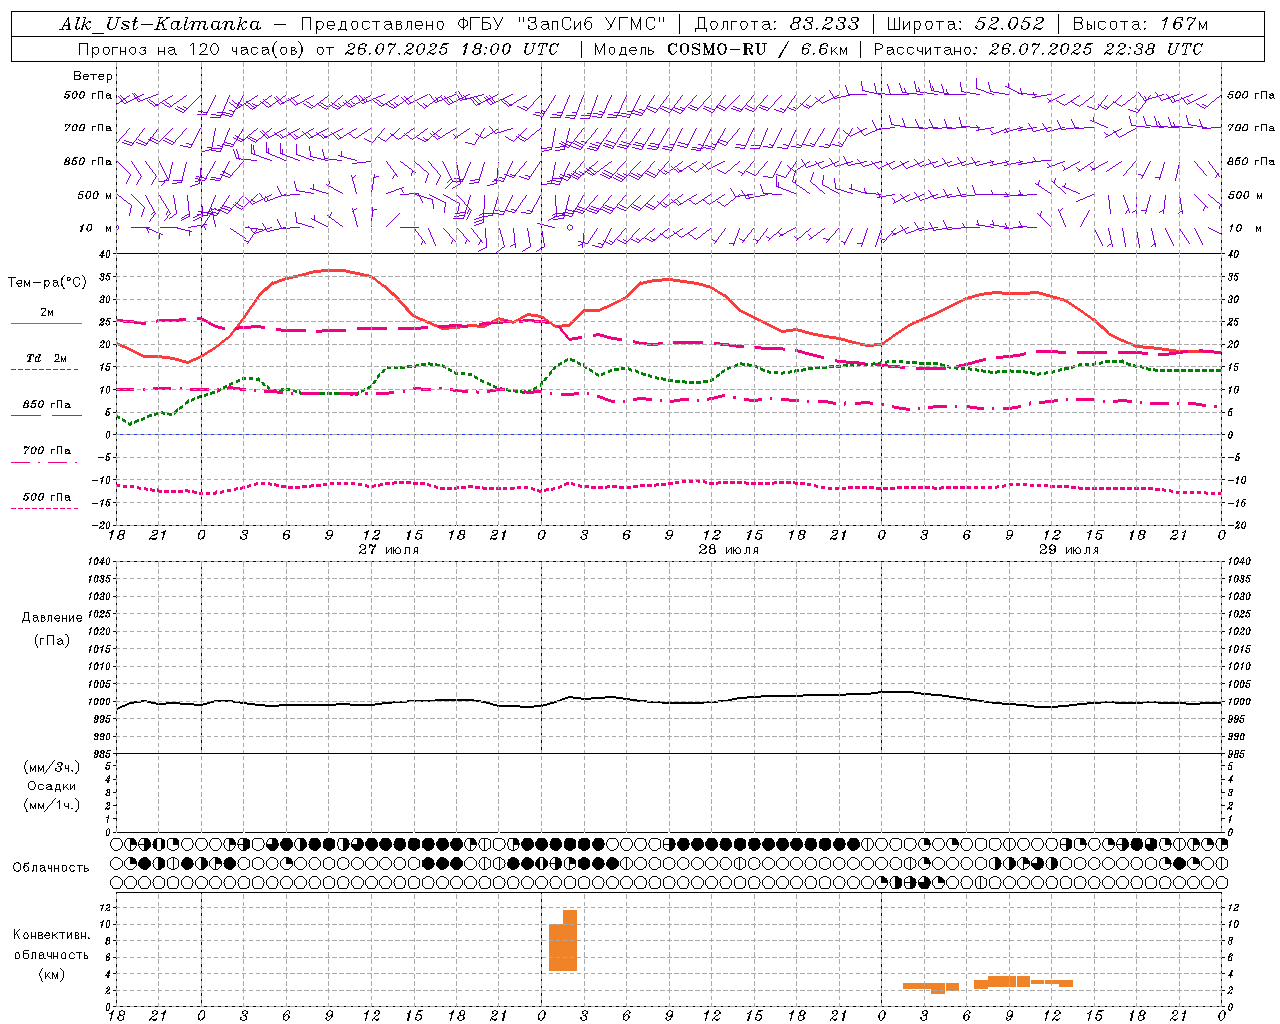Click the (км) unit label
The width and height of the screenshot is (1280, 1024).
point(52,974)
